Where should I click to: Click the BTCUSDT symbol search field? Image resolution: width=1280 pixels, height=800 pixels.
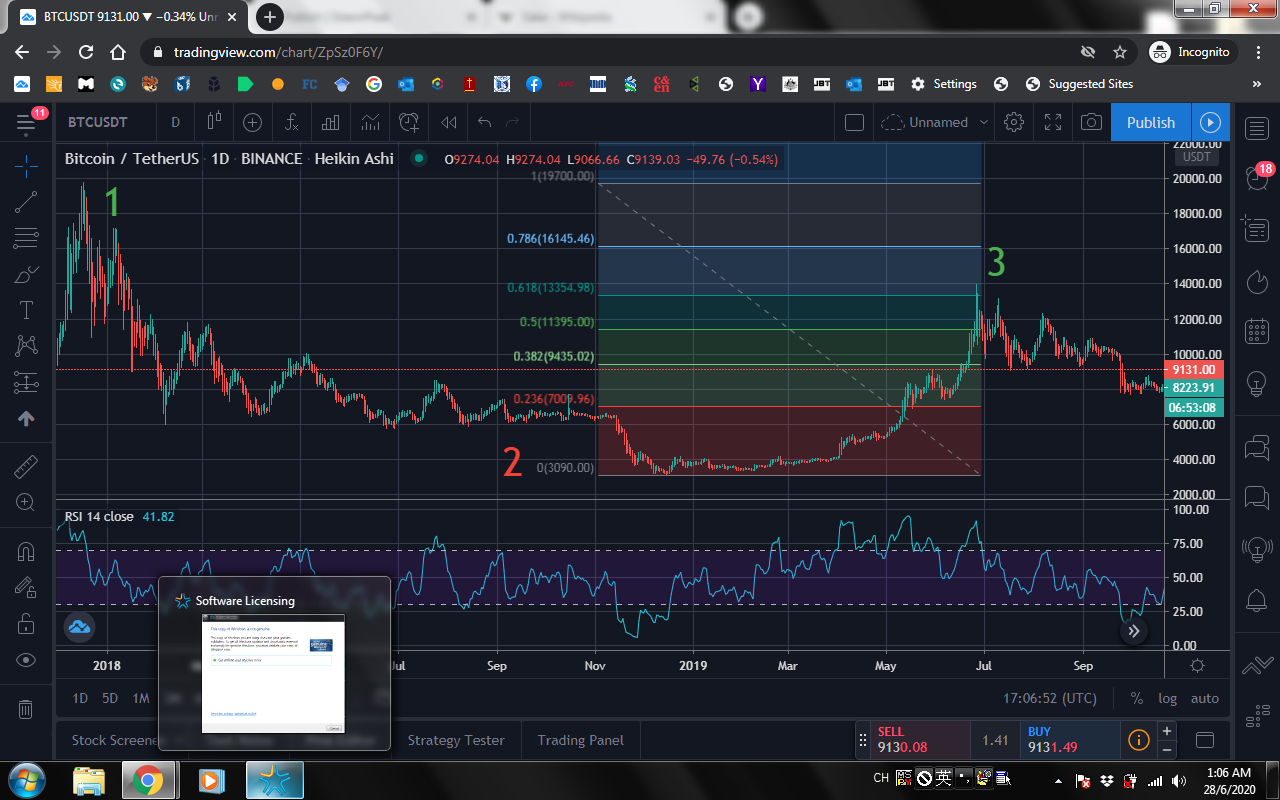coord(98,122)
